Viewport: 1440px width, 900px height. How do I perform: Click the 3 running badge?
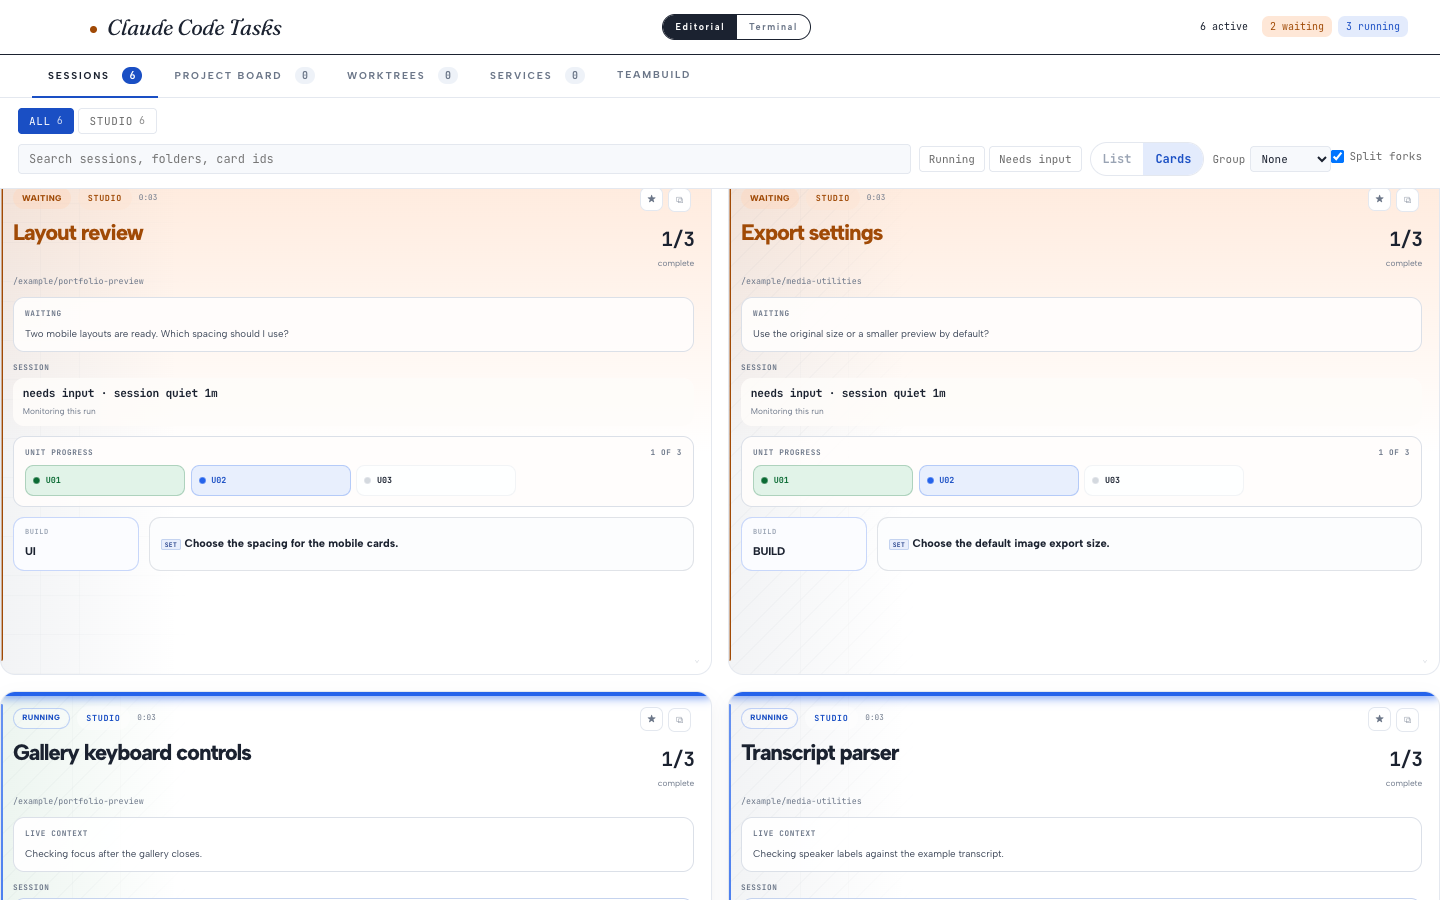[1373, 27]
